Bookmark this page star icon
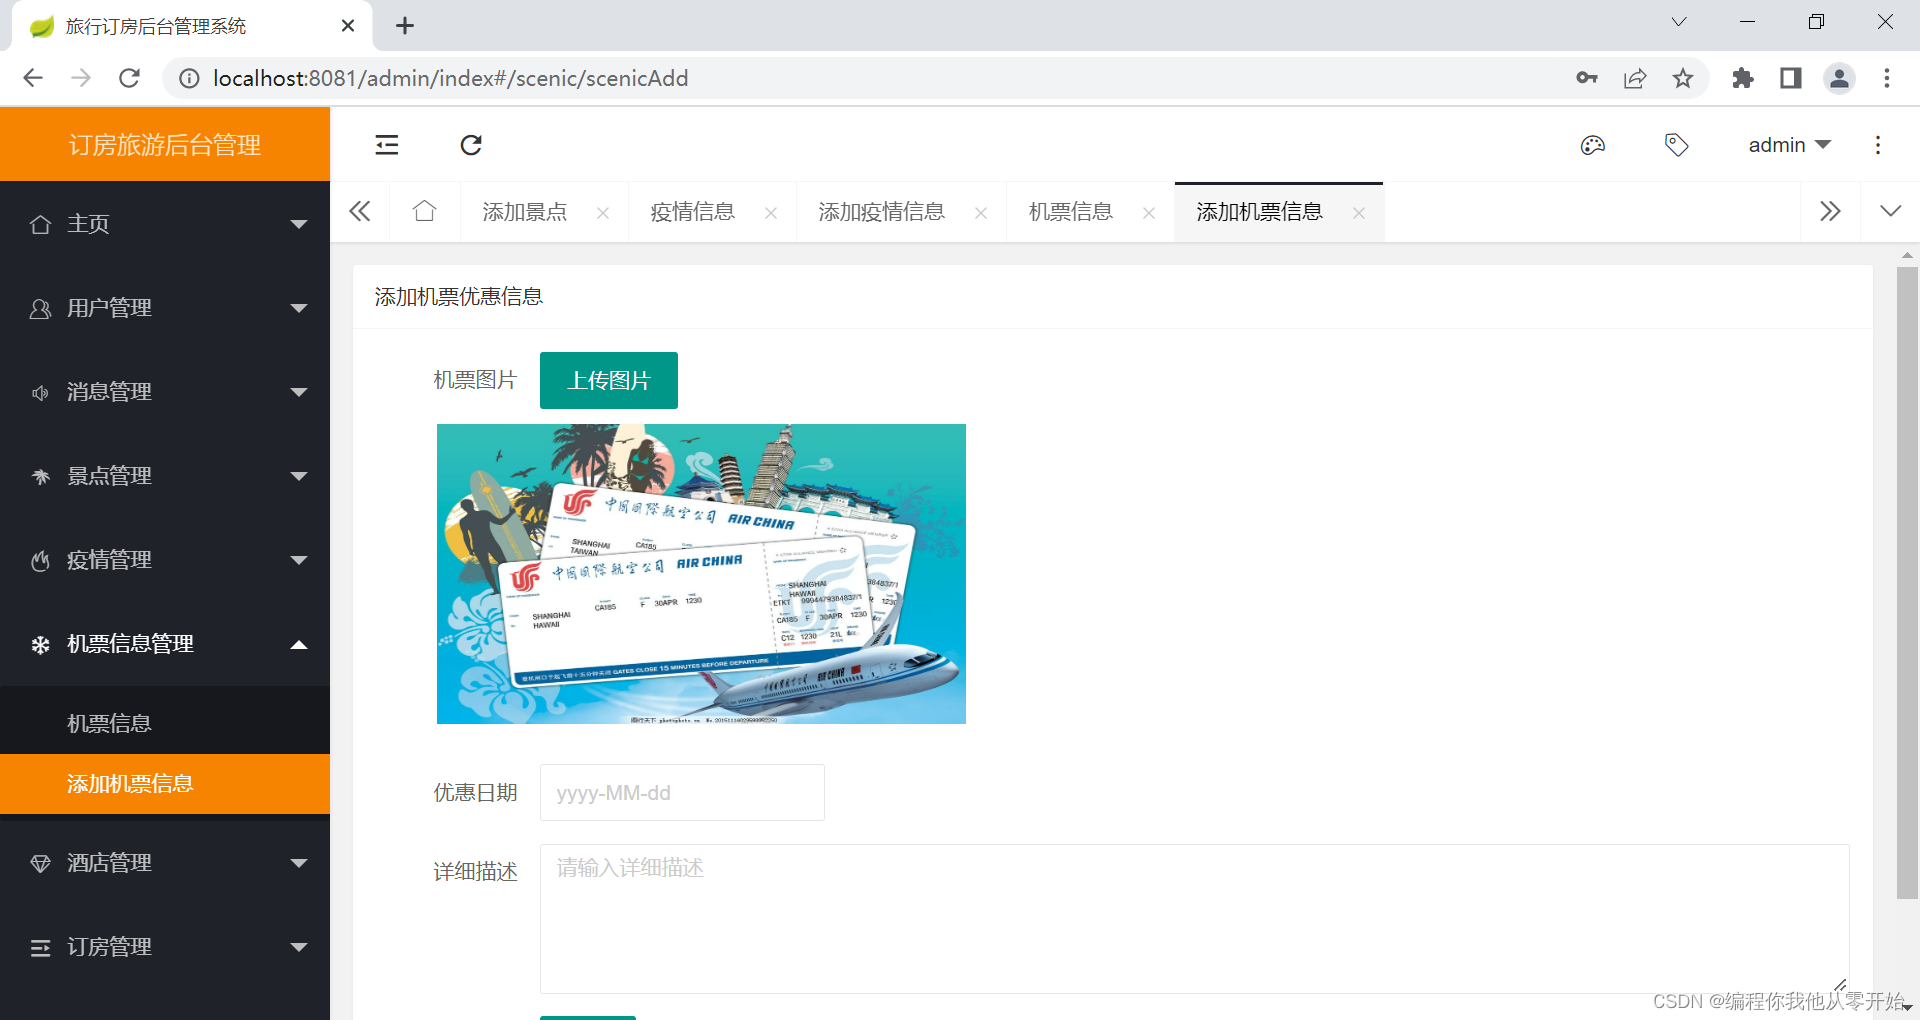 1683,78
